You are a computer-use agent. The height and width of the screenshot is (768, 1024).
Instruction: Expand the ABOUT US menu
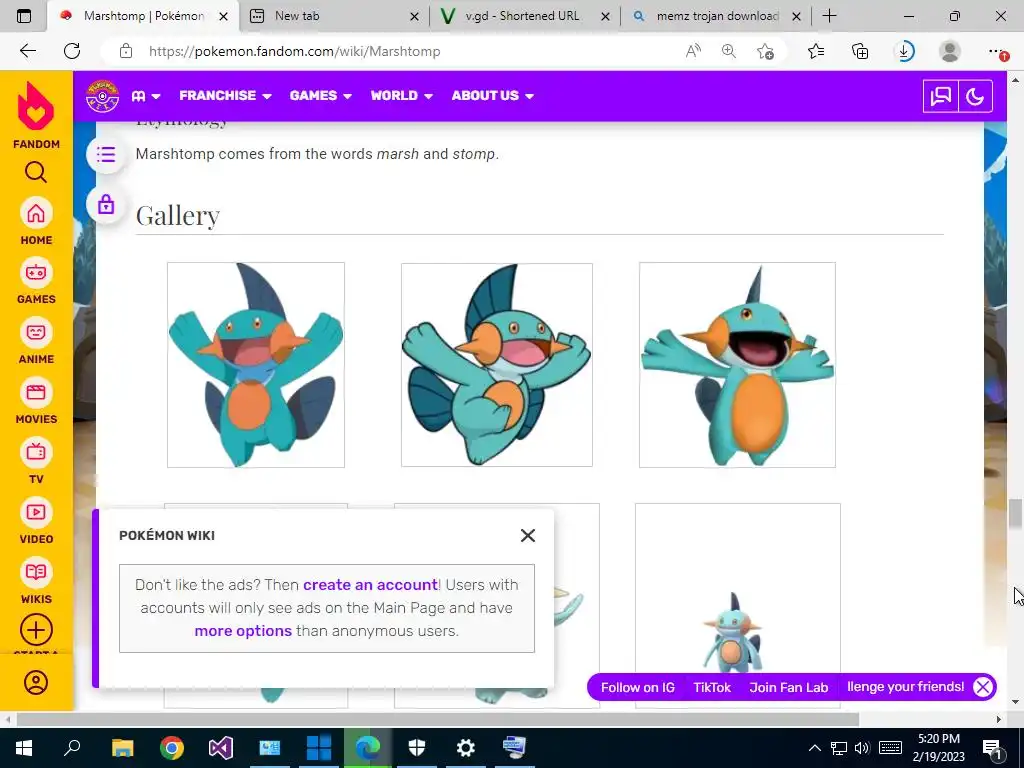[x=492, y=95]
